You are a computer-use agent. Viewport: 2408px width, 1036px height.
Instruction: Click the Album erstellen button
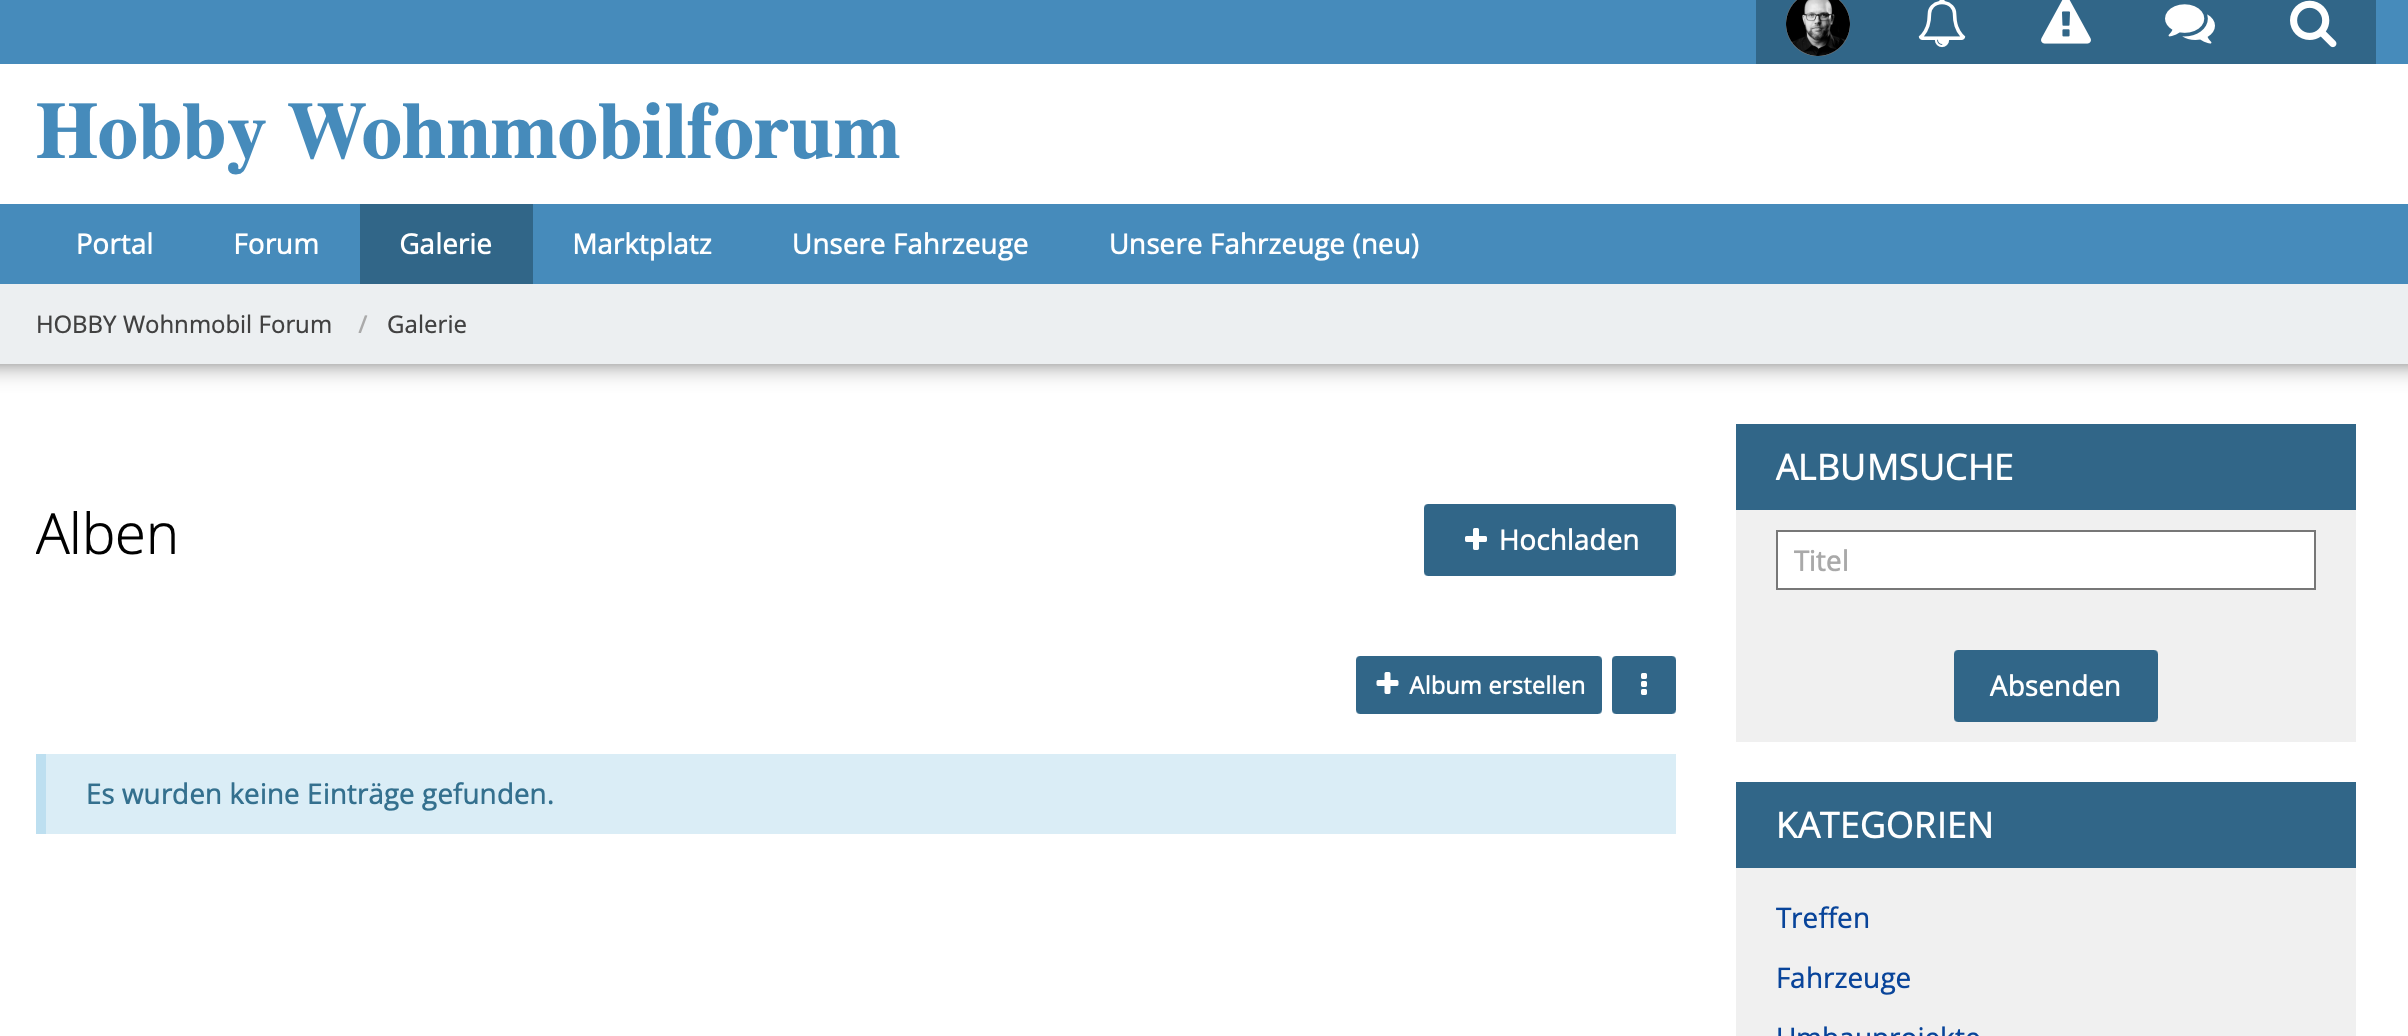[x=1478, y=685]
